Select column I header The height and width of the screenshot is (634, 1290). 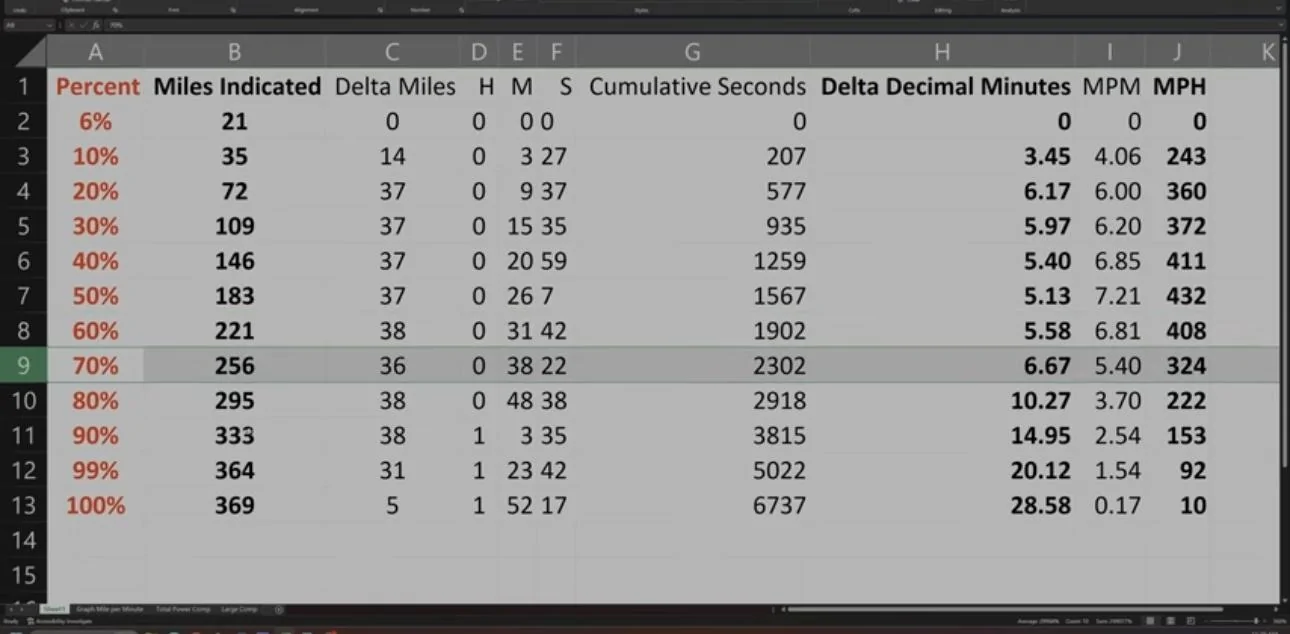click(x=1110, y=52)
